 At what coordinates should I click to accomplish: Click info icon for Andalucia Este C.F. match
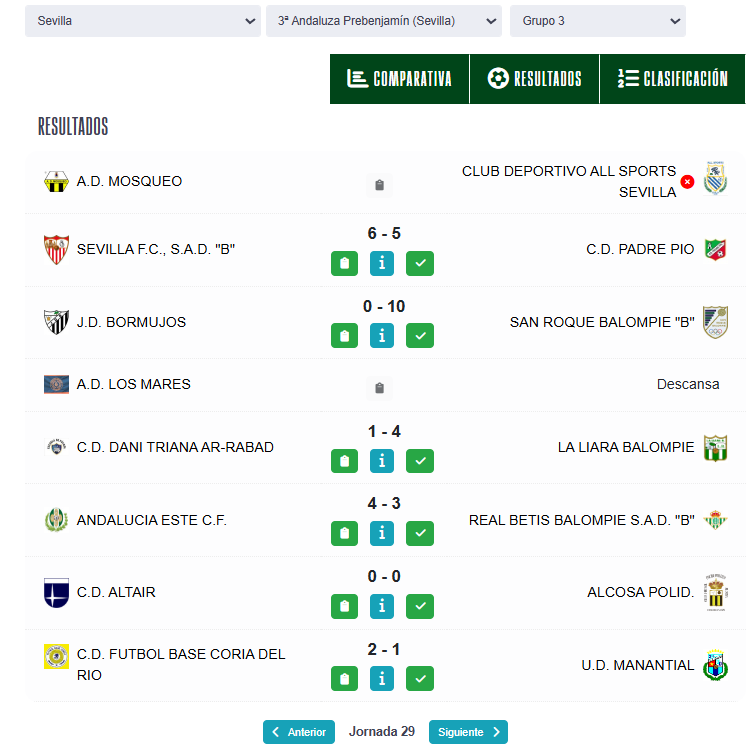click(x=382, y=533)
